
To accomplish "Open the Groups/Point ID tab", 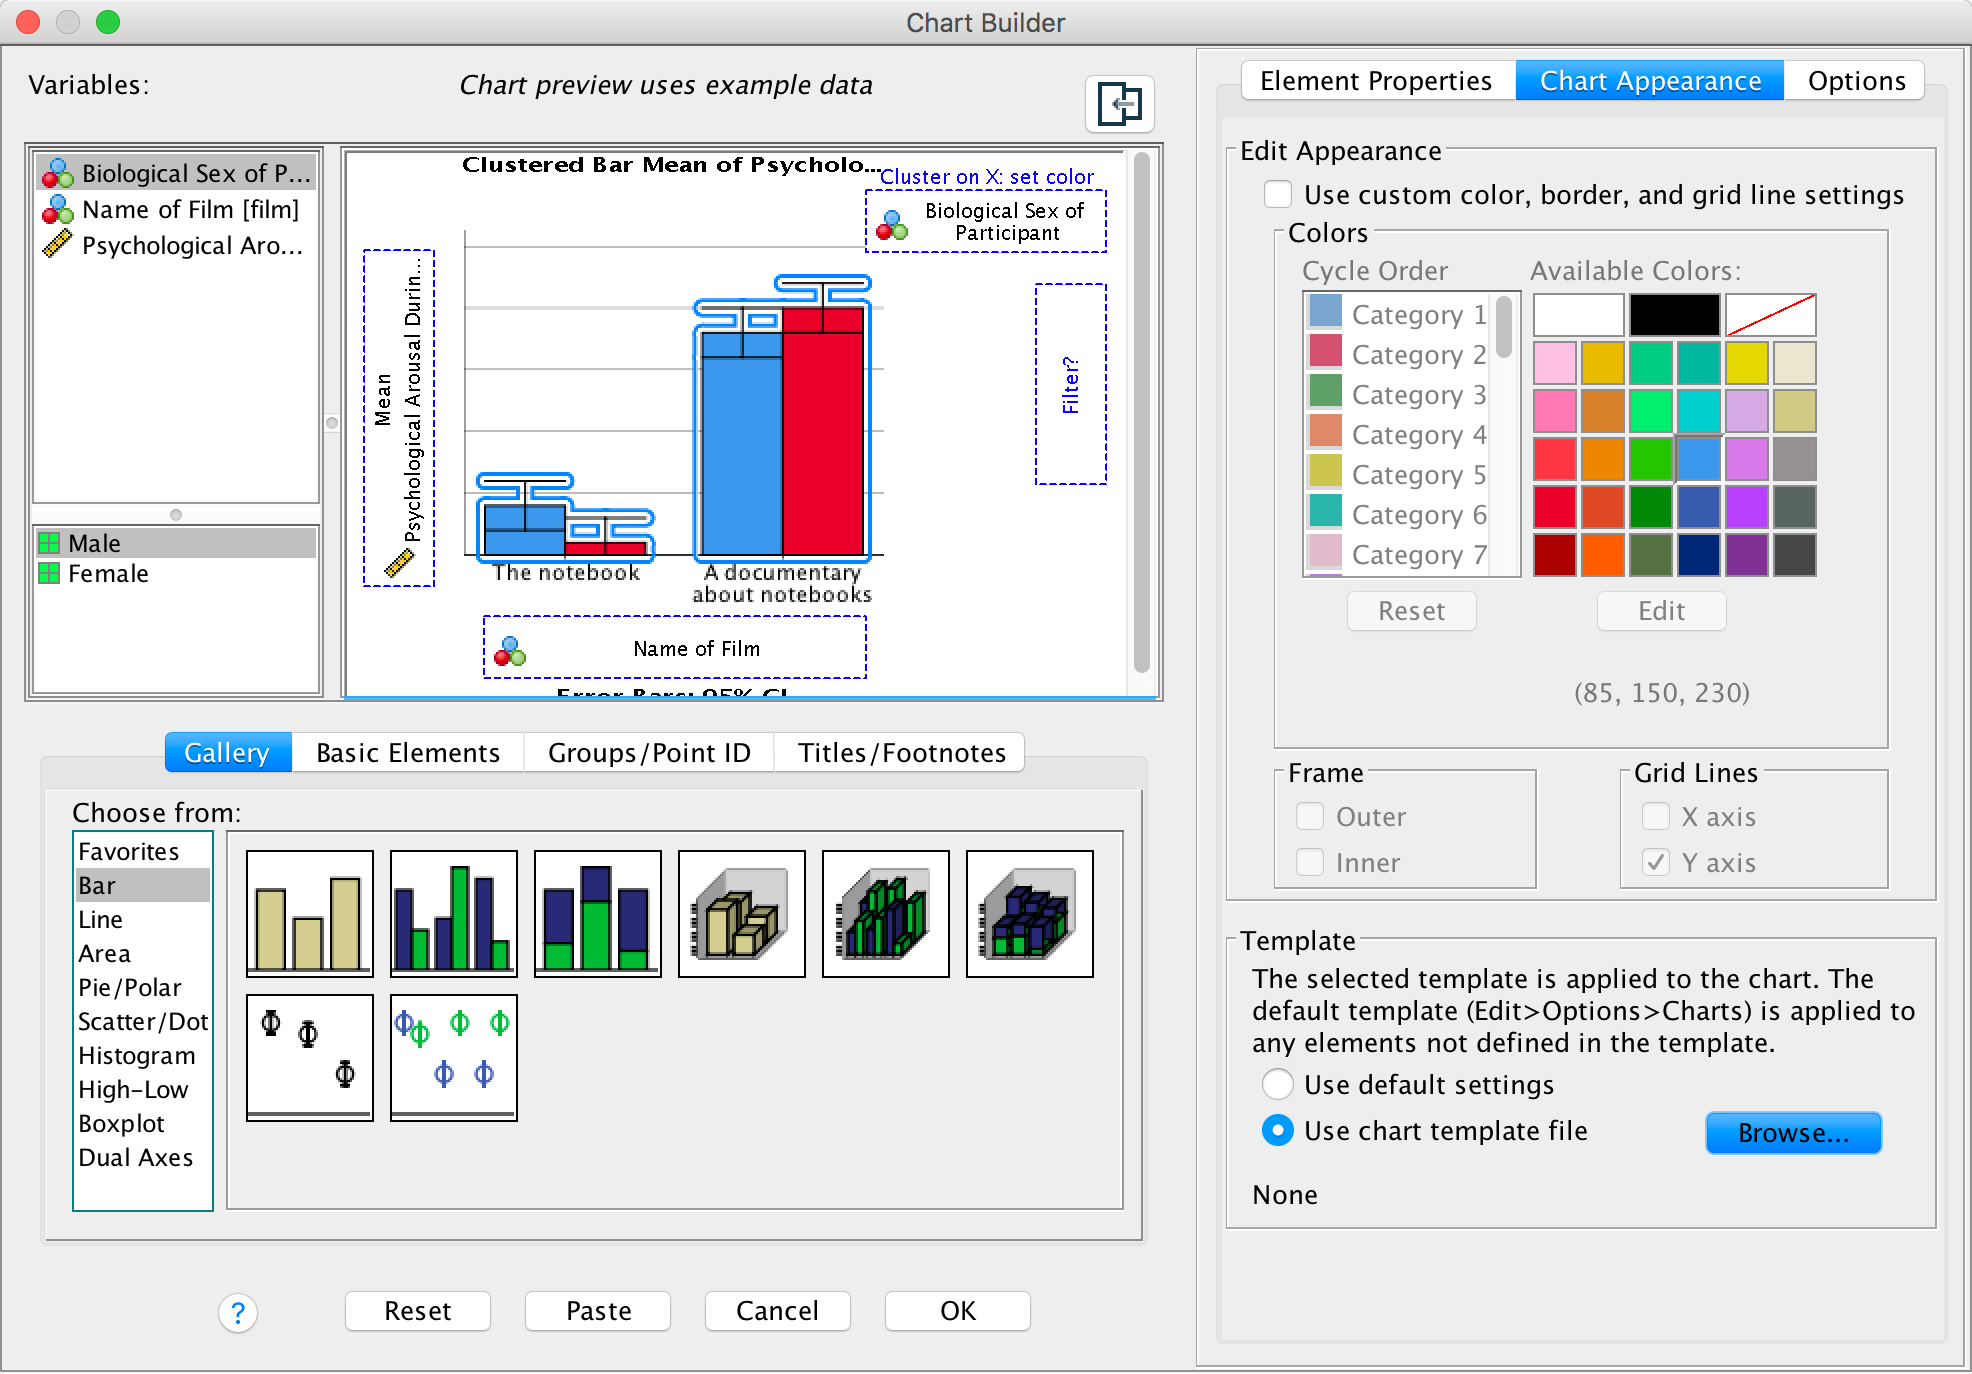I will (x=649, y=752).
